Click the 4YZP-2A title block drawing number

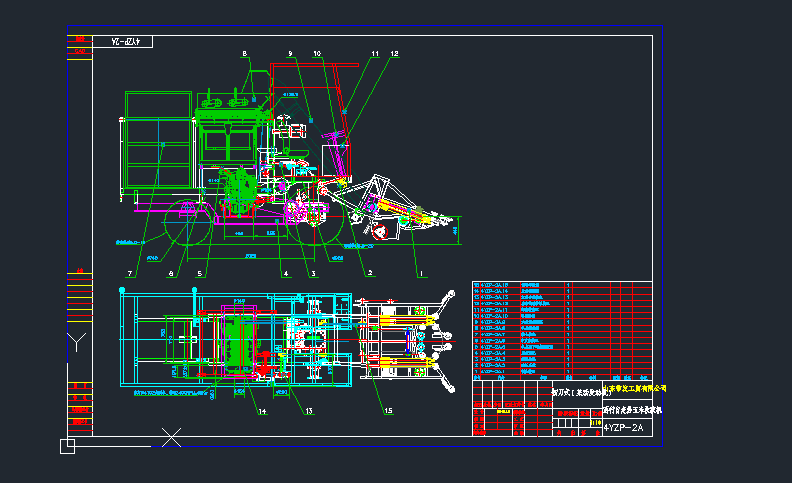[623, 428]
